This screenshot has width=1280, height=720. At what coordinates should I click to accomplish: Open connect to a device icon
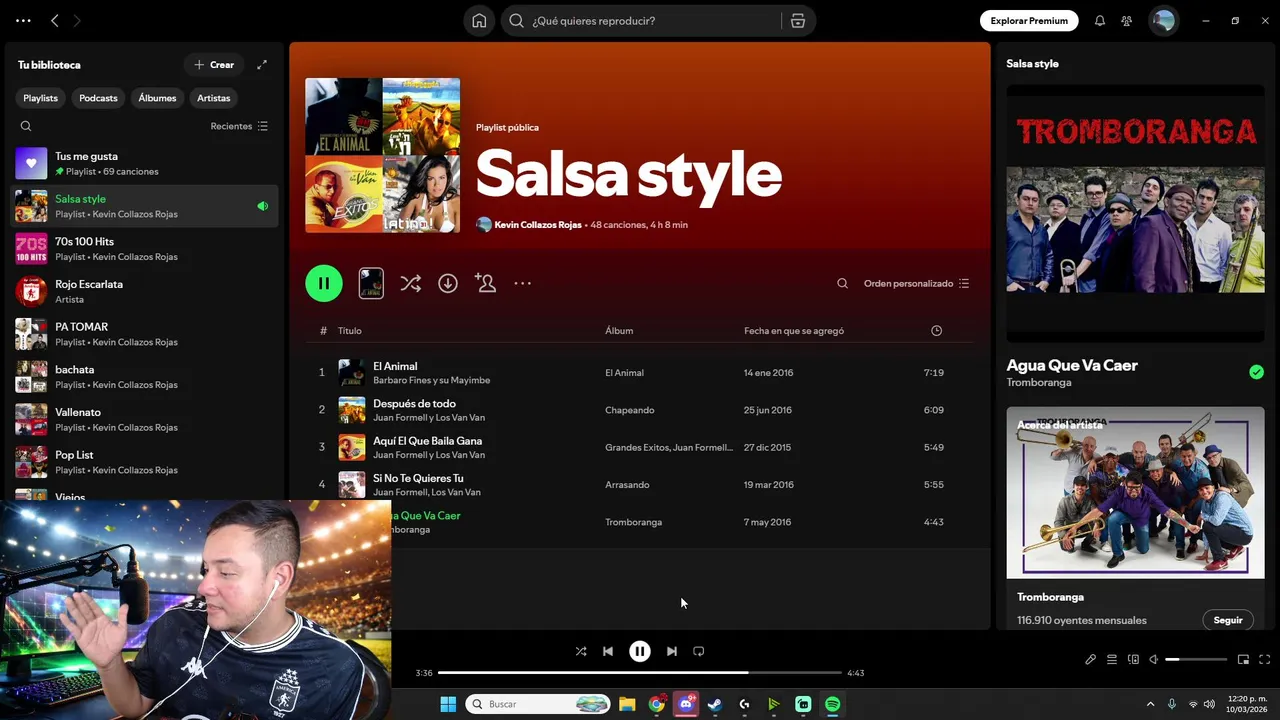tap(1133, 659)
